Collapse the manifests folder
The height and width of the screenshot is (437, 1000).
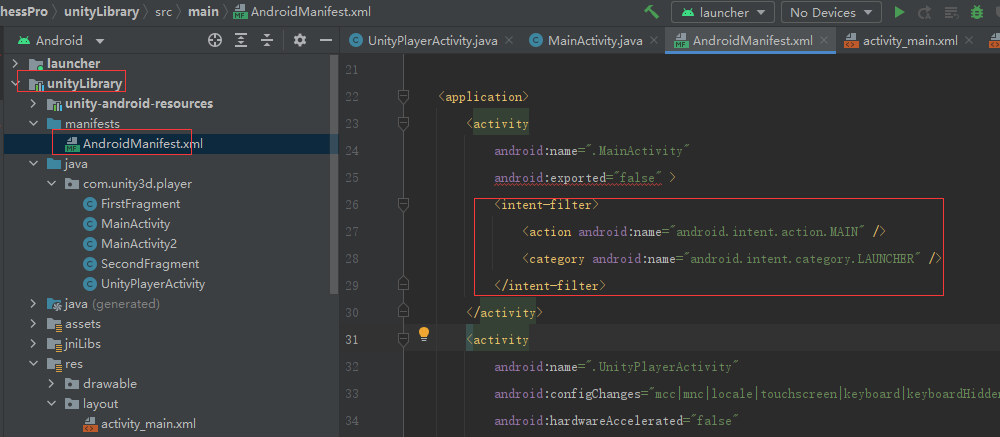(x=33, y=124)
